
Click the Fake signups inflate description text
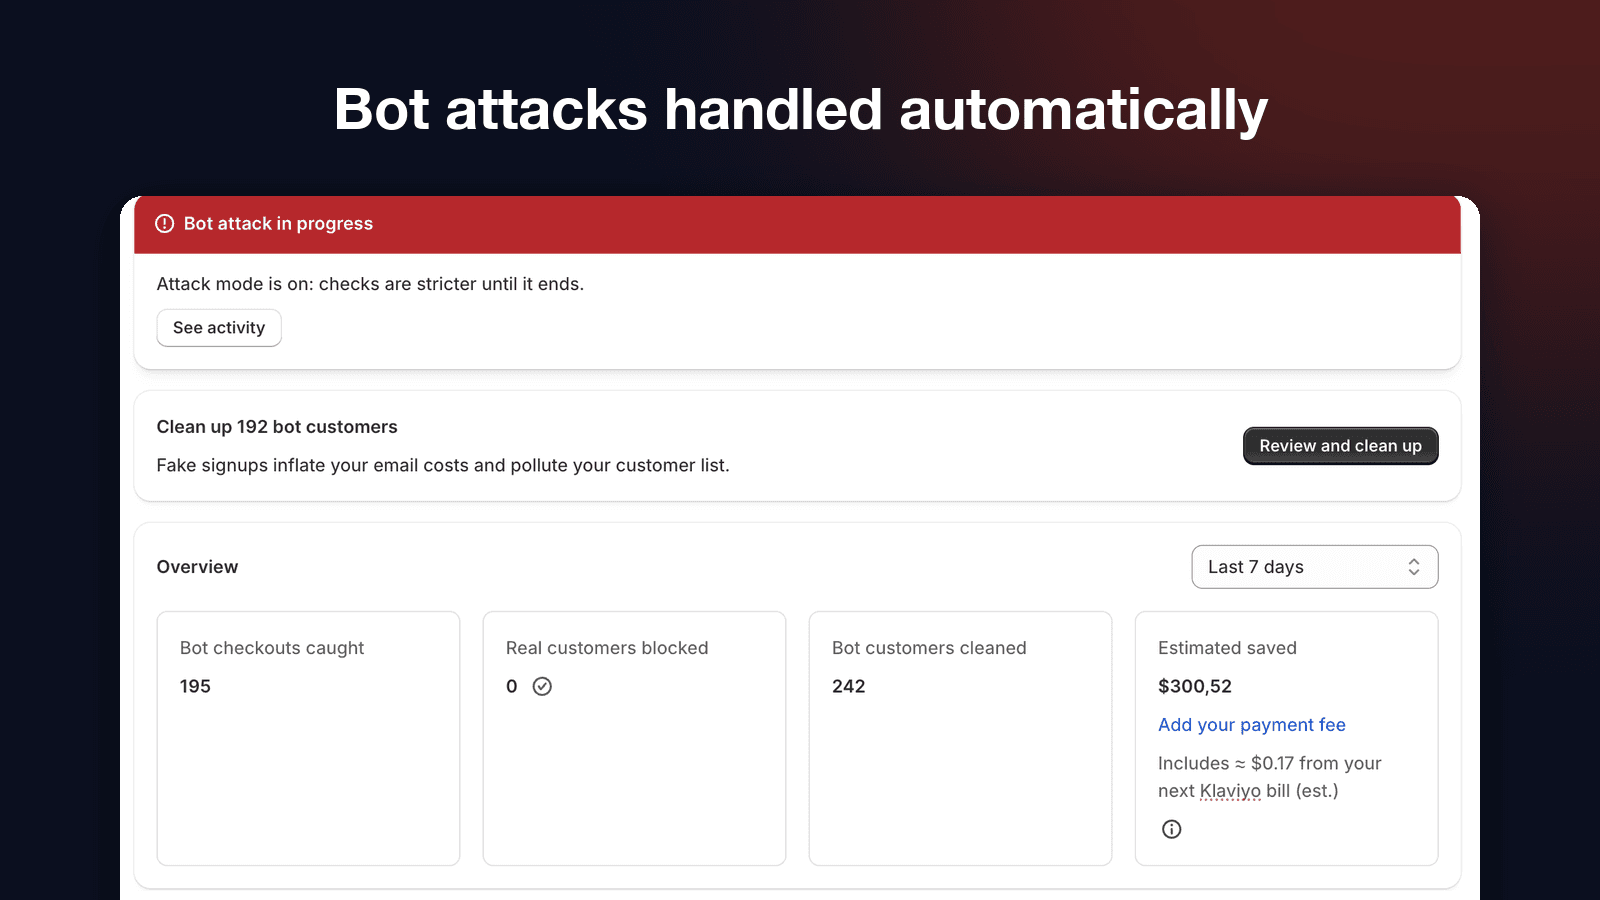point(443,465)
